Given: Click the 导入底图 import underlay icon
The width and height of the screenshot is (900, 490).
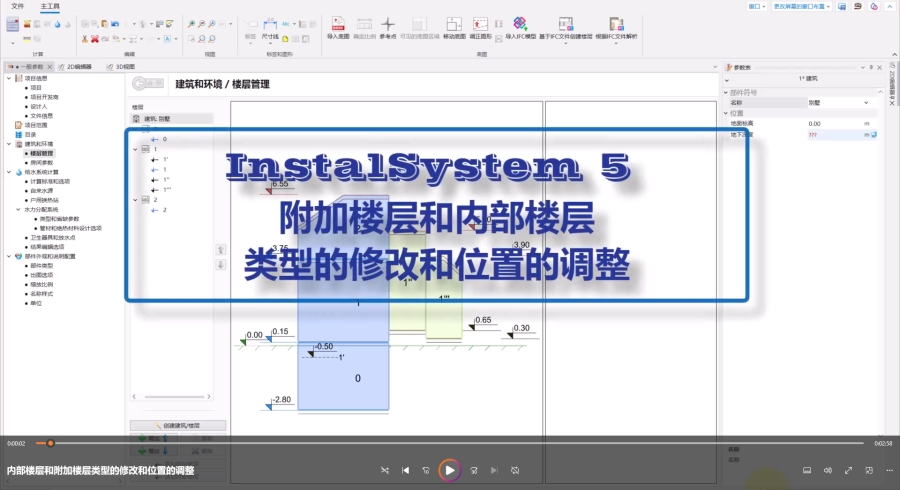Looking at the screenshot, I should pos(336,27).
